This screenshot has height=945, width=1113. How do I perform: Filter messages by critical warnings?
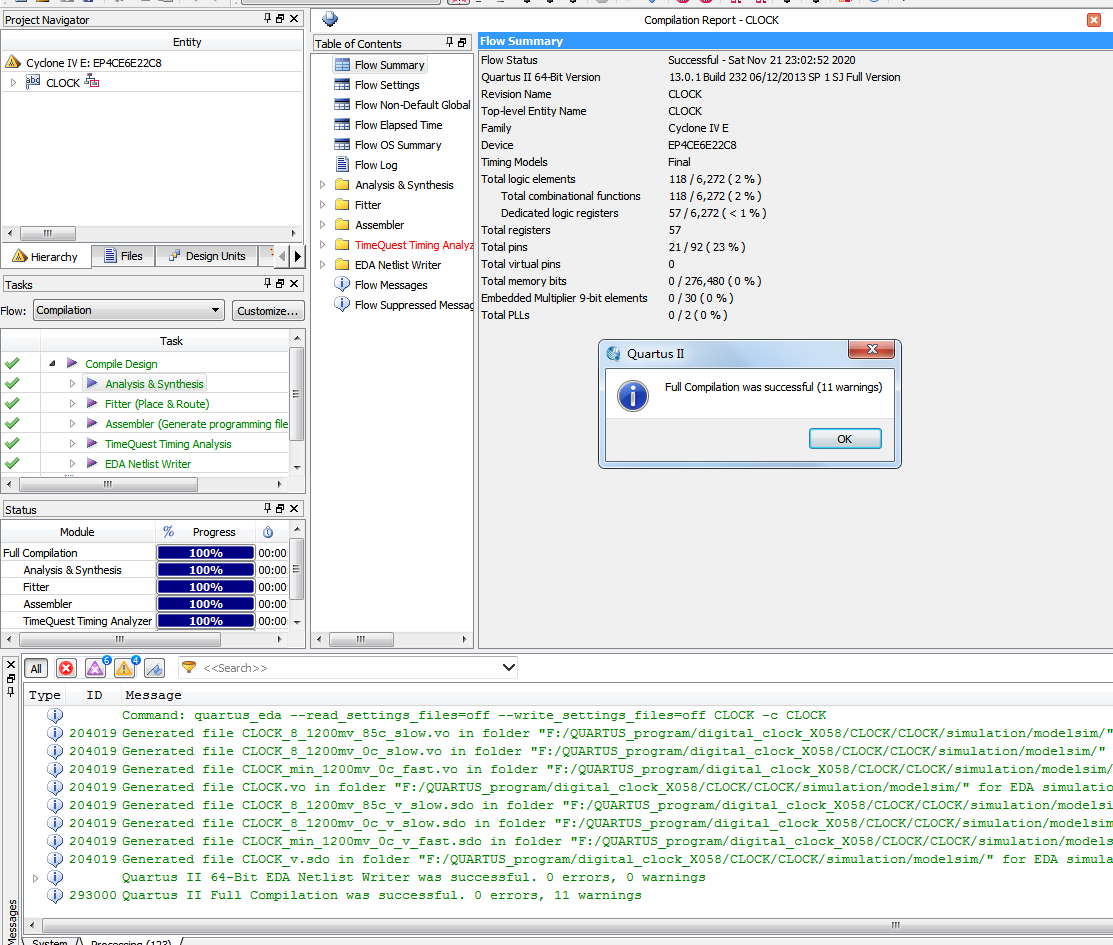coord(95,669)
